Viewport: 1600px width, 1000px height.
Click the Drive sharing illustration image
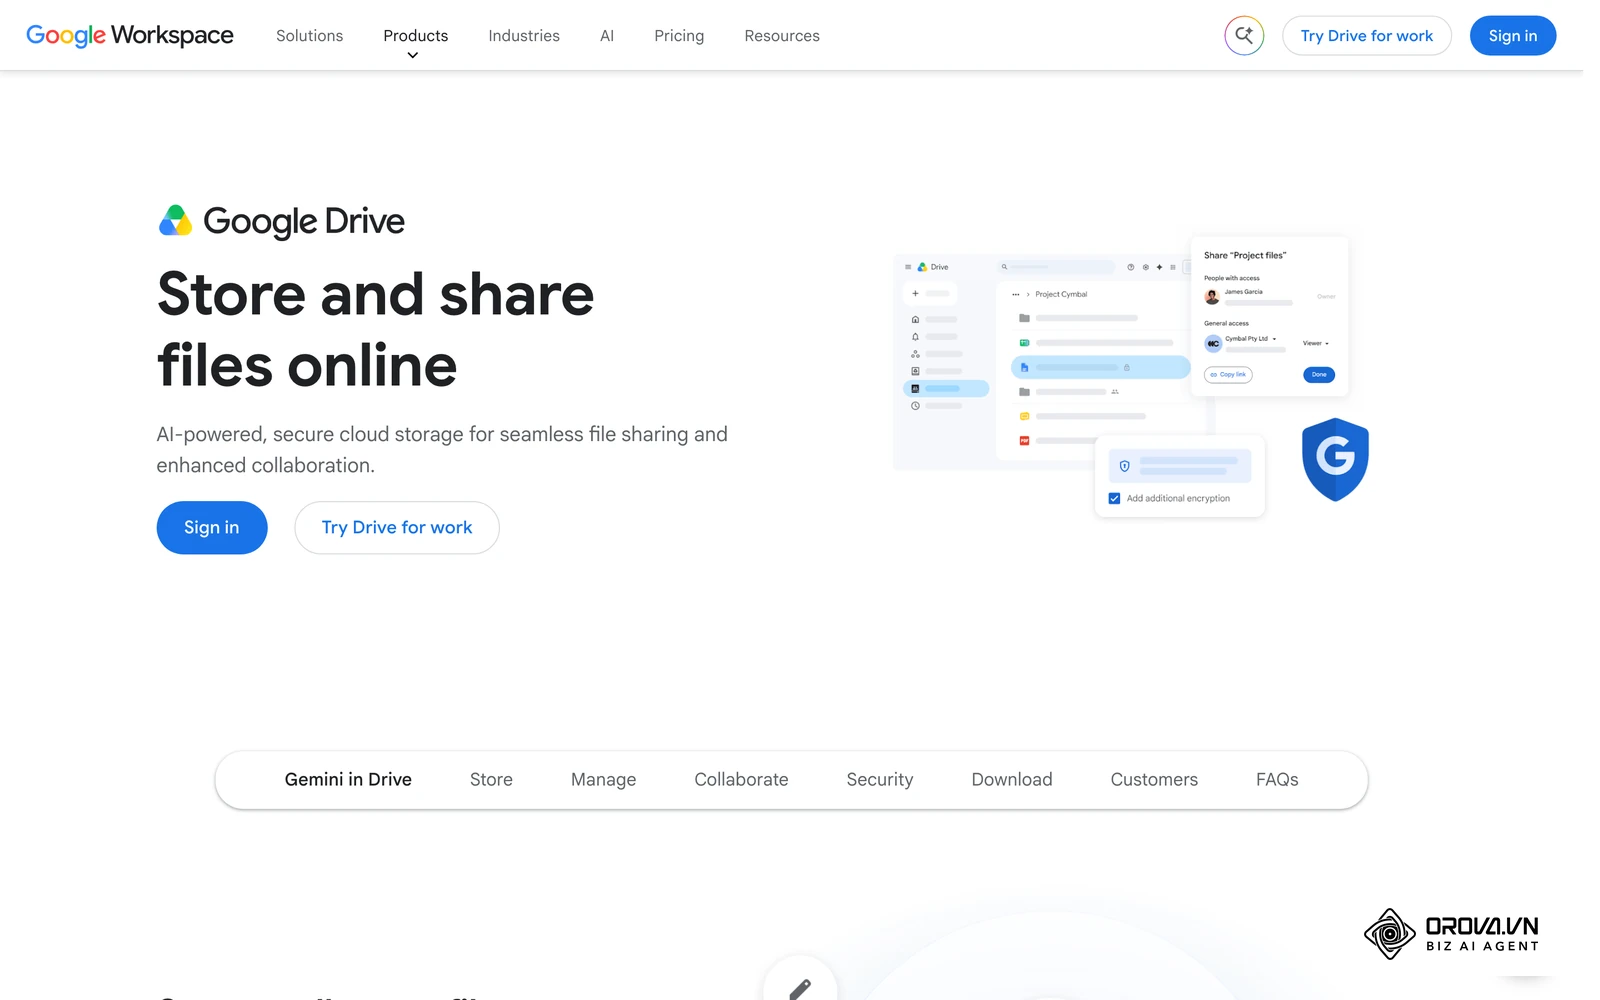tap(1131, 376)
